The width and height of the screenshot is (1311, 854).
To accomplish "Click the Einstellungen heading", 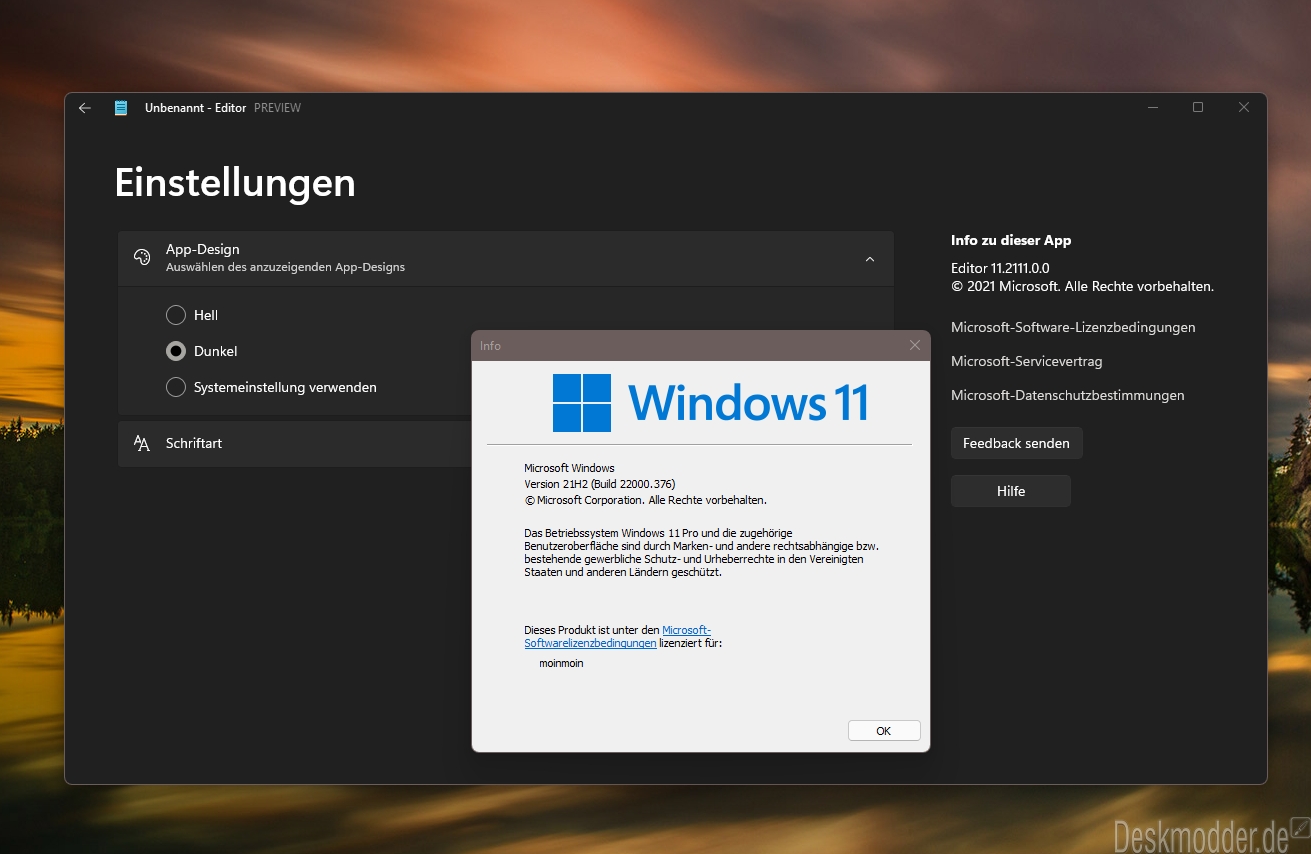I will 235,183.
